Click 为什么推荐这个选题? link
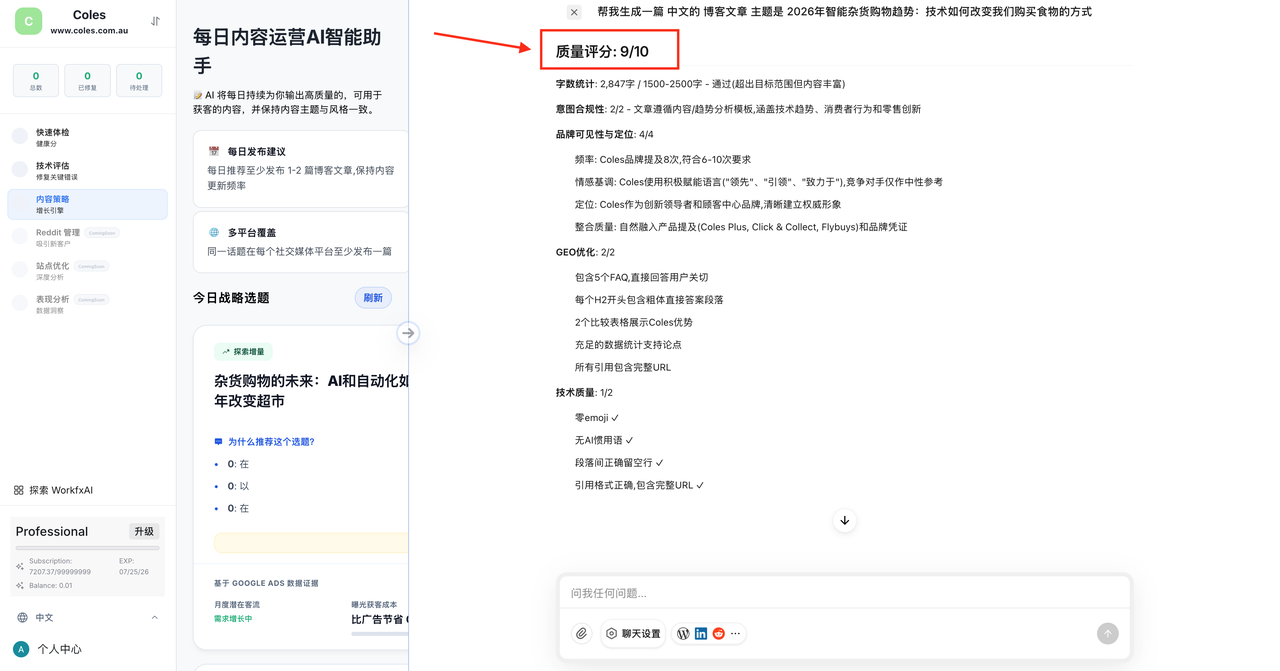Viewport: 1280px width, 671px height. pos(271,441)
